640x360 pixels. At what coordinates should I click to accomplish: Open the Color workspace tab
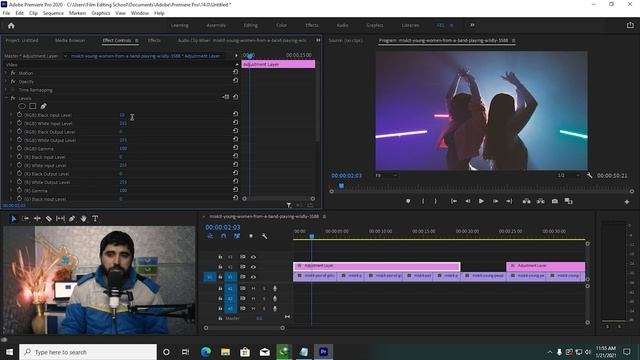pos(281,25)
